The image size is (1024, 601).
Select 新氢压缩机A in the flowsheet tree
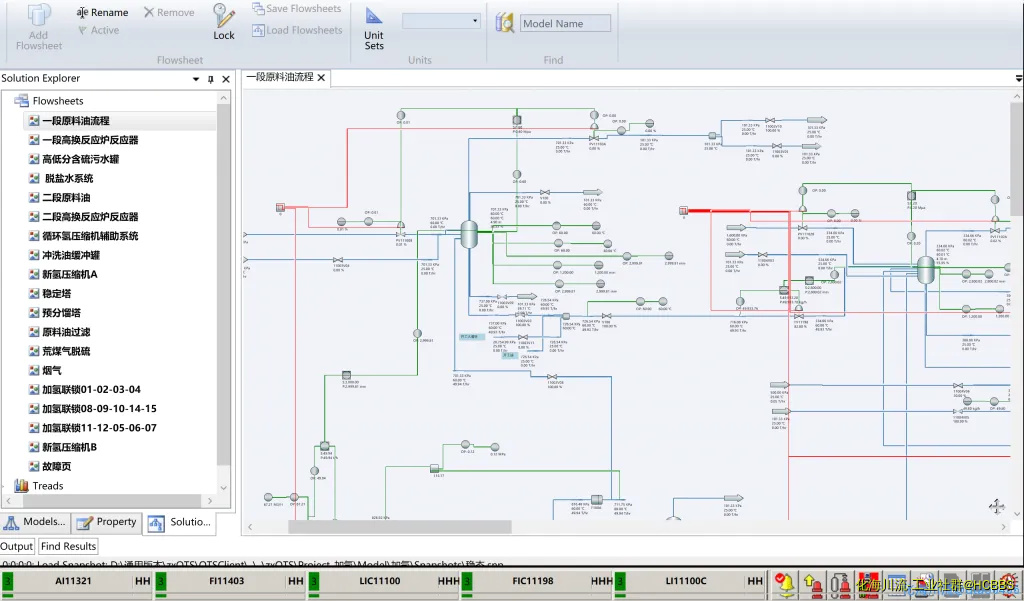69,274
